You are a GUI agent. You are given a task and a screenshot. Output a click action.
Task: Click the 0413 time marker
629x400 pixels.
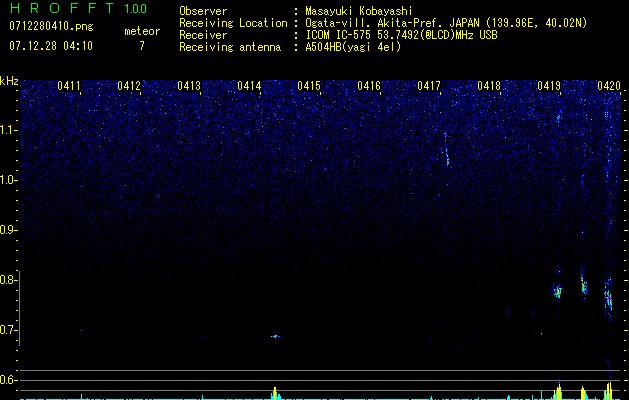click(x=189, y=85)
